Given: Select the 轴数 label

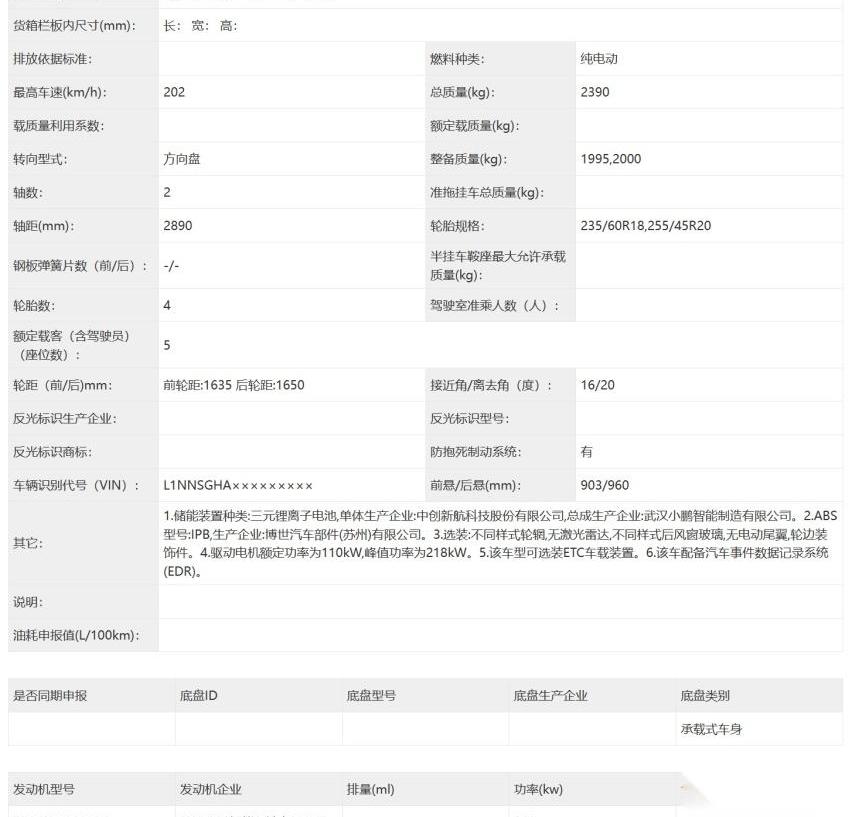Looking at the screenshot, I should click(x=28, y=192).
